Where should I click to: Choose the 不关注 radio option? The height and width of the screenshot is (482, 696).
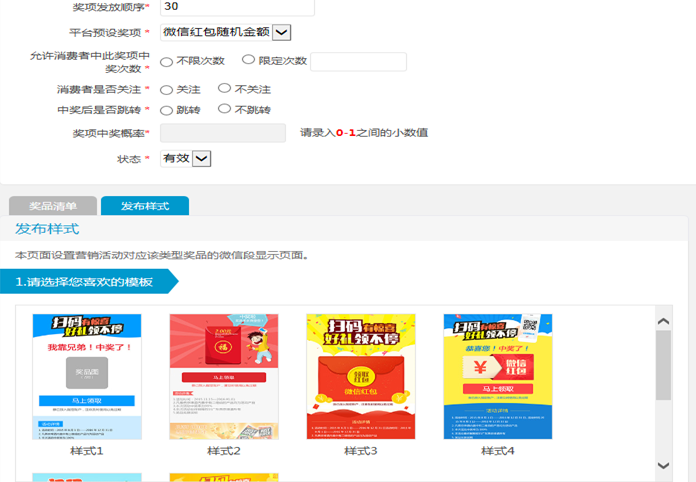(224, 88)
